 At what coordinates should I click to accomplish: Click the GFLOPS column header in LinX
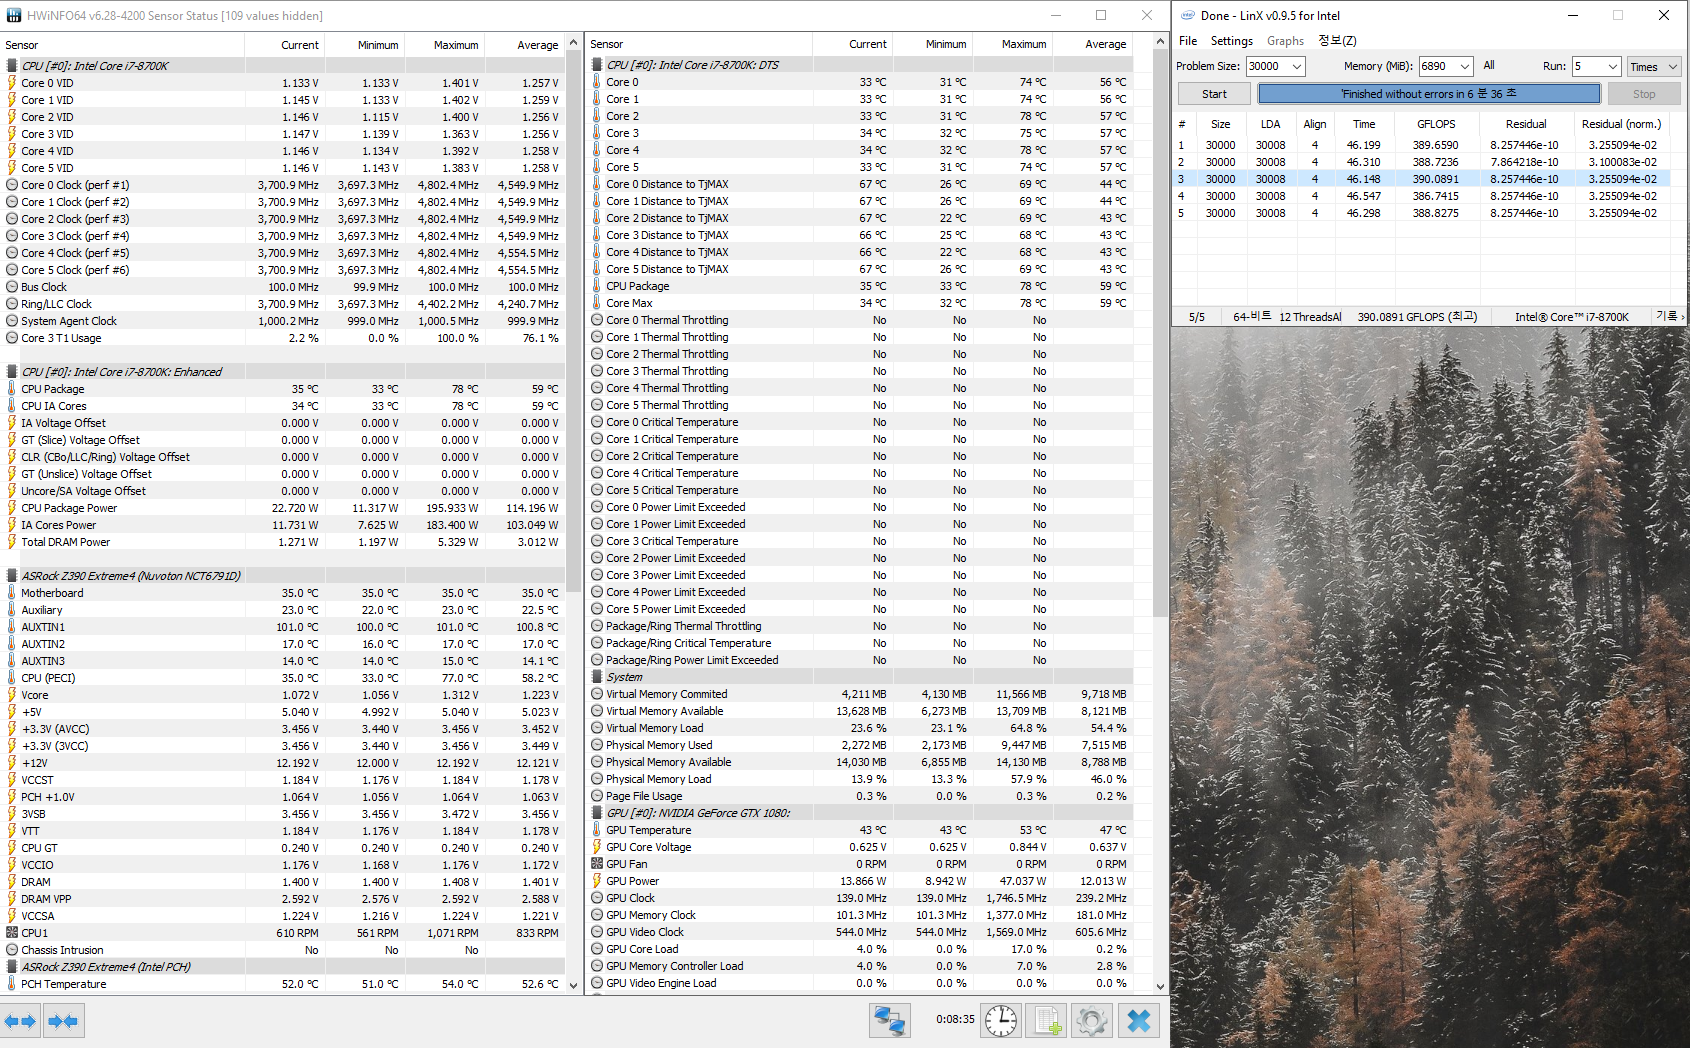(x=1436, y=124)
